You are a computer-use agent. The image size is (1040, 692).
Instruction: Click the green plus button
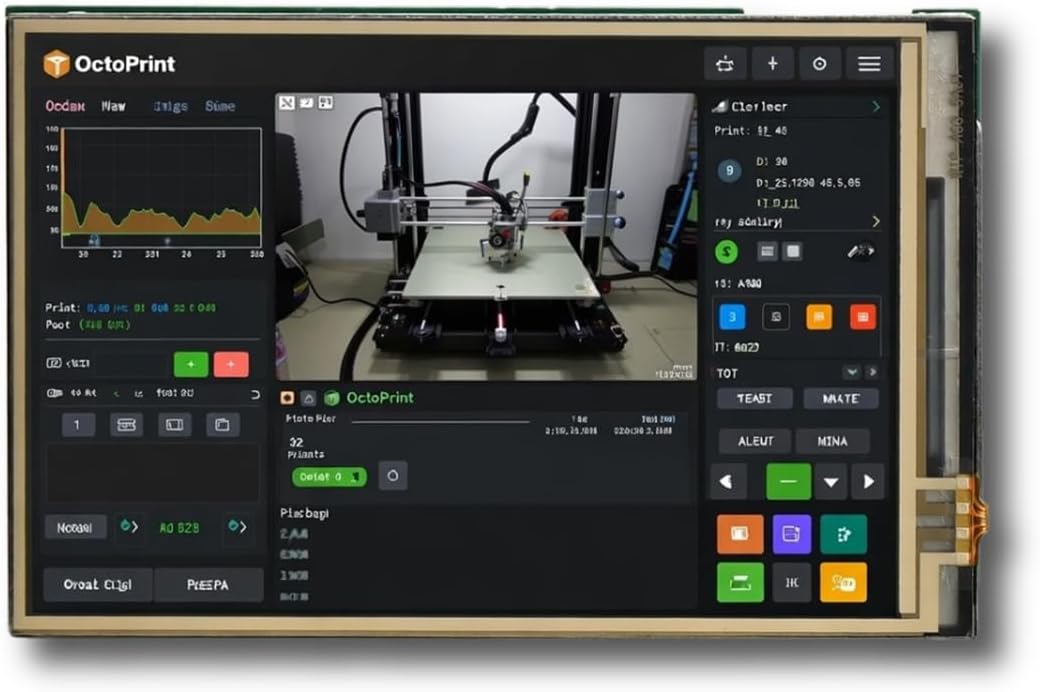pos(191,364)
